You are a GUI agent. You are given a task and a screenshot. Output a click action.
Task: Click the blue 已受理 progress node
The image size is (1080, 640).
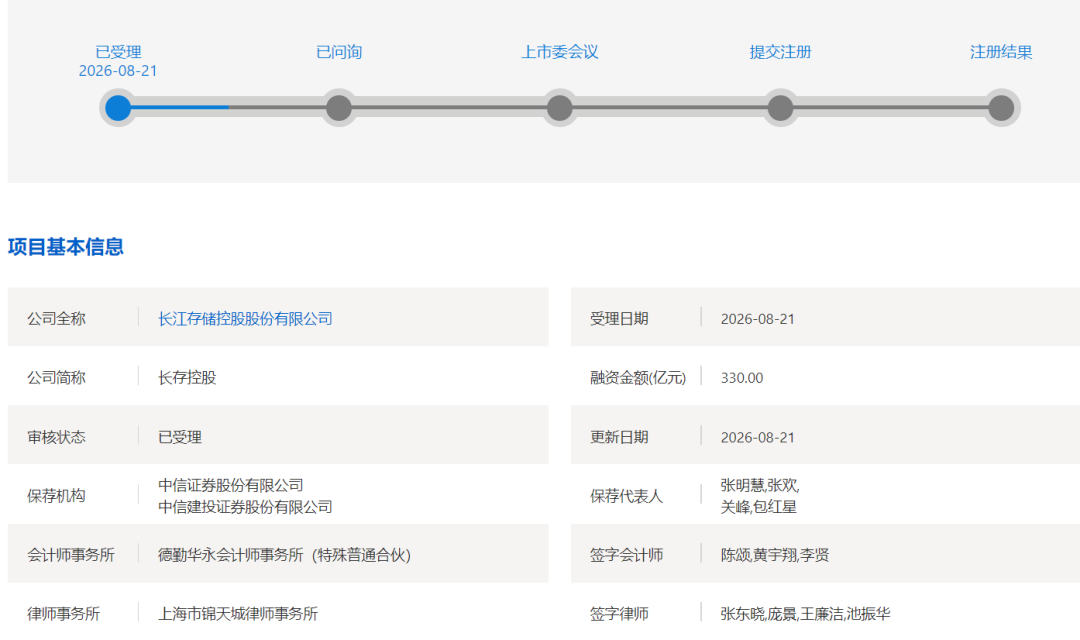pos(118,108)
